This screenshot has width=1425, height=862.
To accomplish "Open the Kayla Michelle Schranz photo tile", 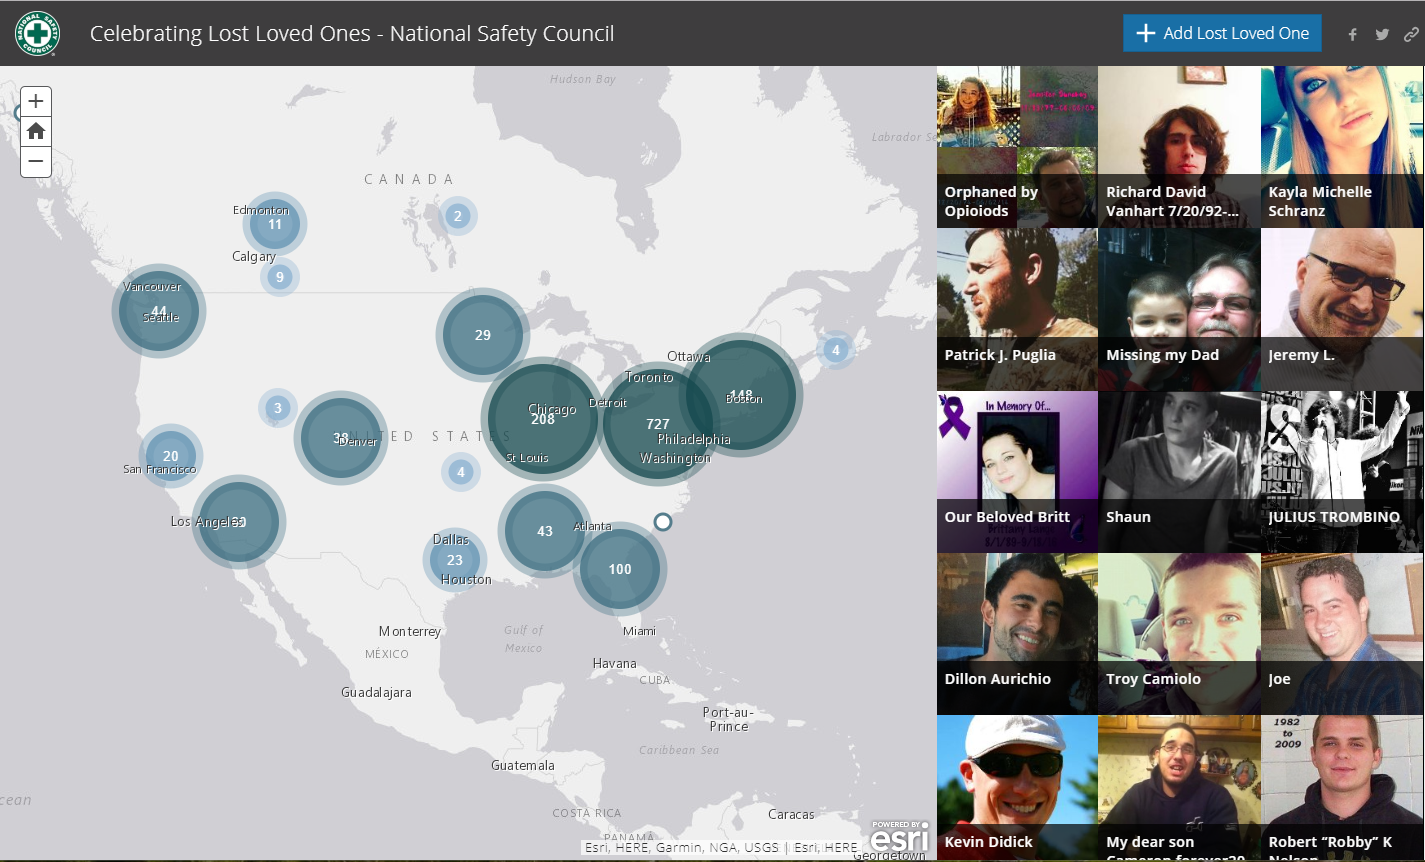I will (x=1341, y=147).
